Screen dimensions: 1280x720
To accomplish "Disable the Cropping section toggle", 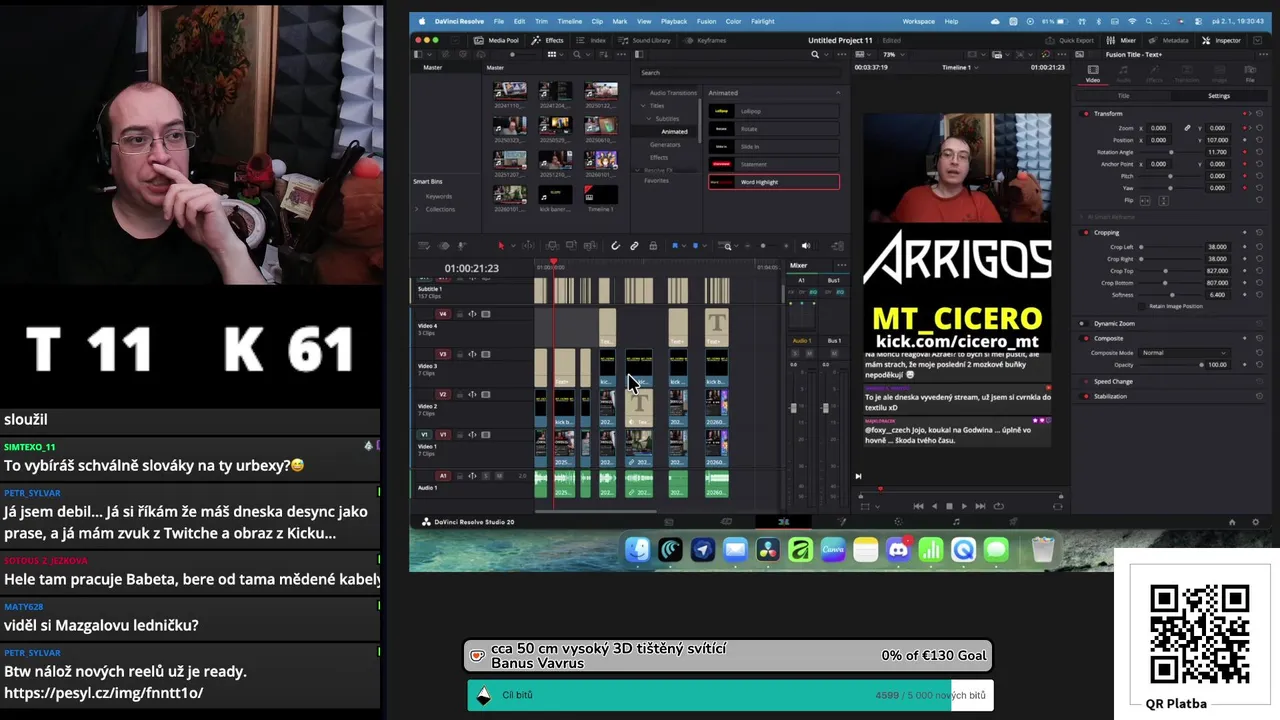I will [1086, 232].
